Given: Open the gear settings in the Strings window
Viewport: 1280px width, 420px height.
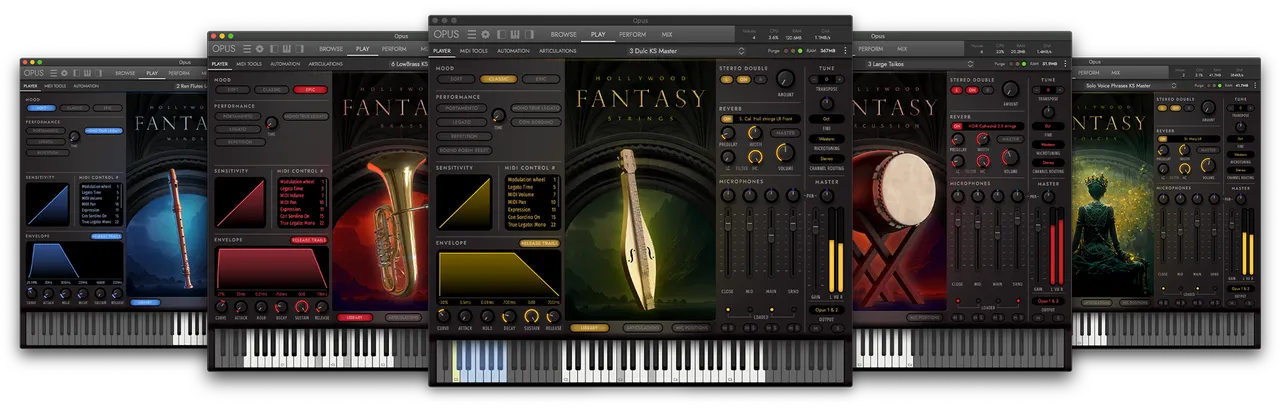Looking at the screenshot, I should pos(485,34).
